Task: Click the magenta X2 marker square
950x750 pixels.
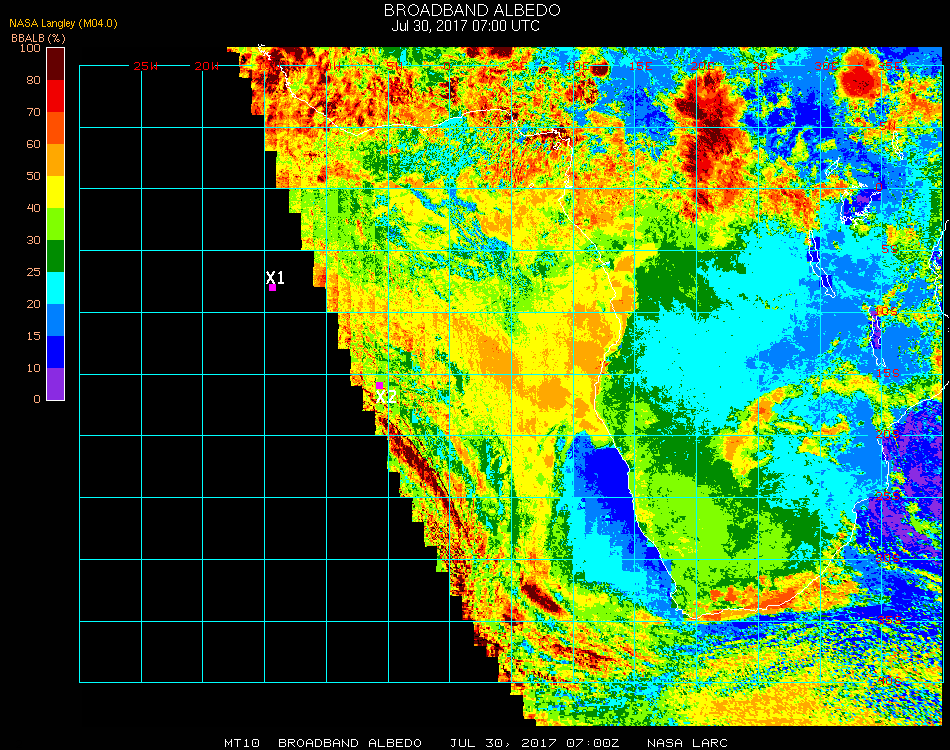Action: (x=379, y=386)
